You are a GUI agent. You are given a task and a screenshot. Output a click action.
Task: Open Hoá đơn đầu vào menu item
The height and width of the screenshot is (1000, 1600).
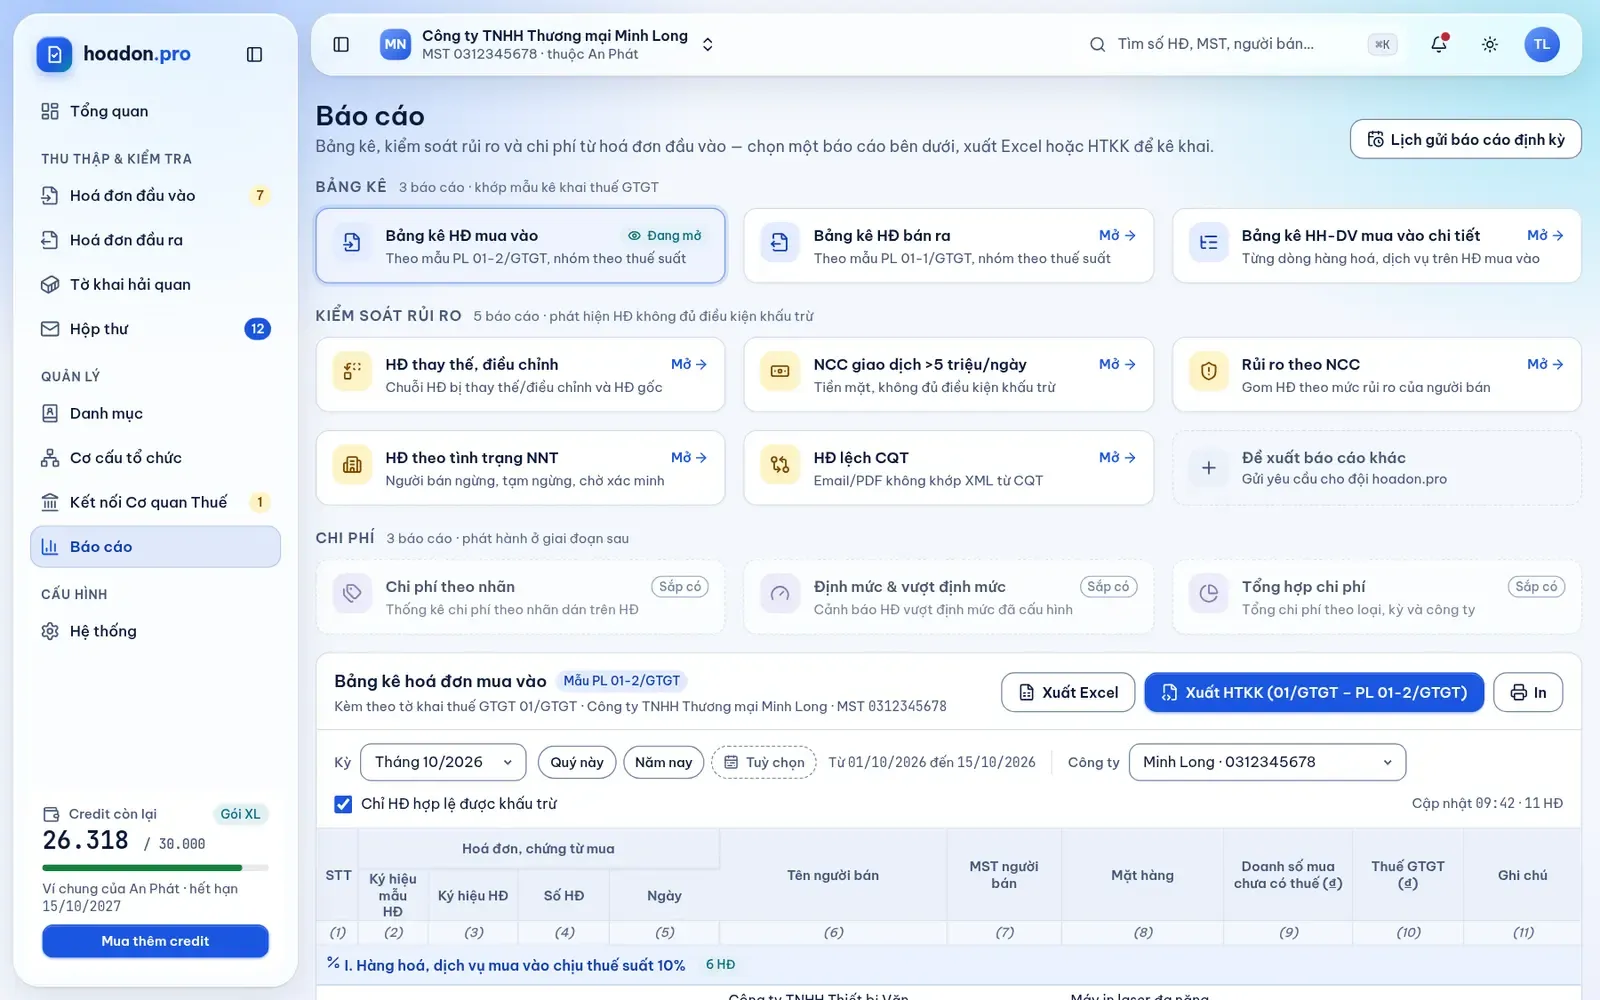155,196
